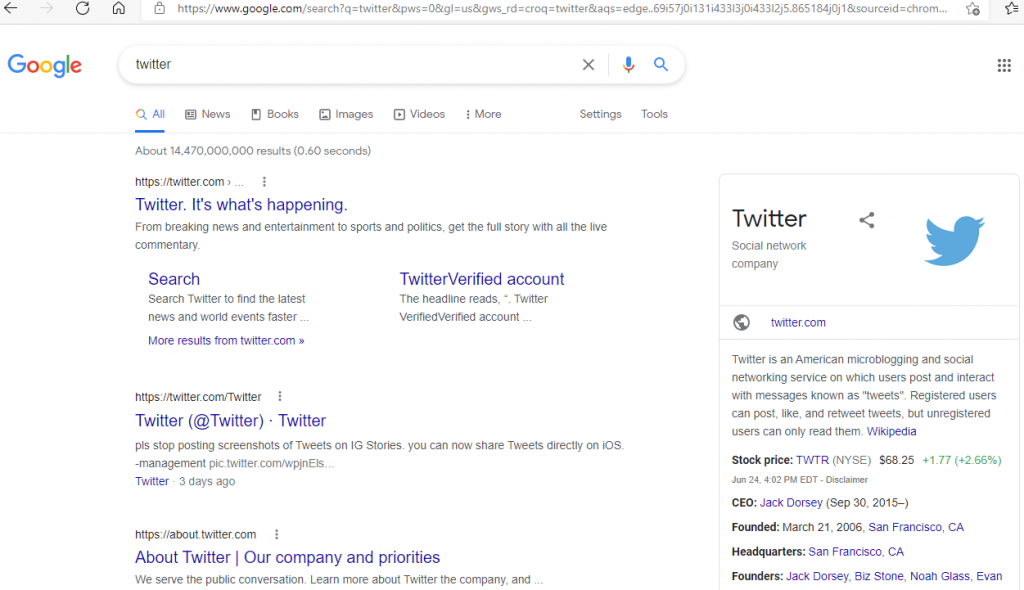Open "Twitter. It's what's happening." result
Image resolution: width=1024 pixels, height=590 pixels.
click(x=241, y=205)
